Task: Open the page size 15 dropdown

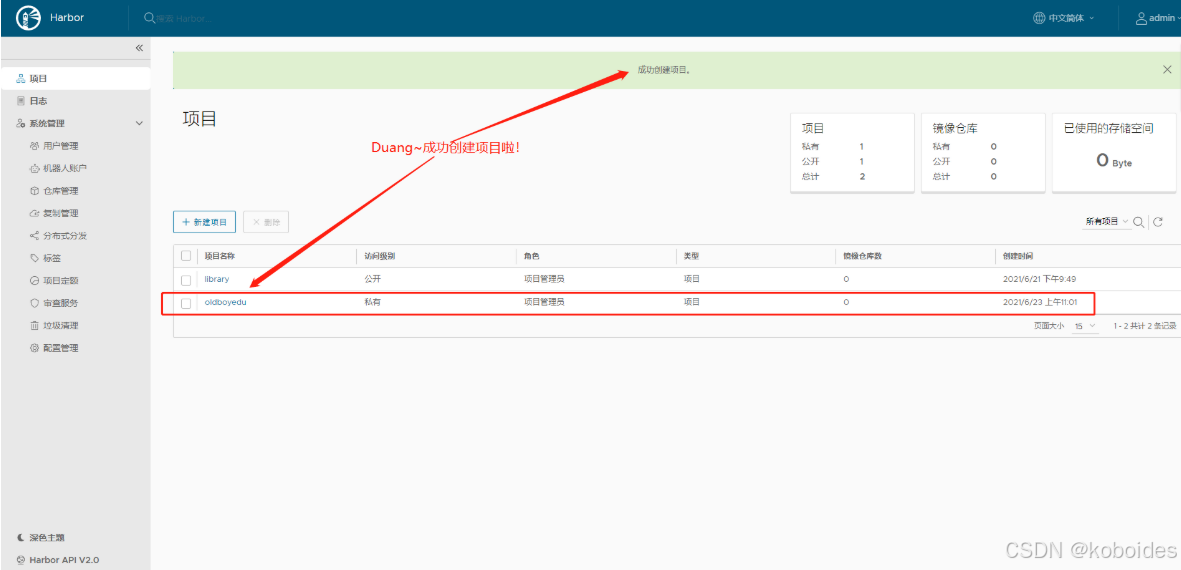Action: (1085, 326)
